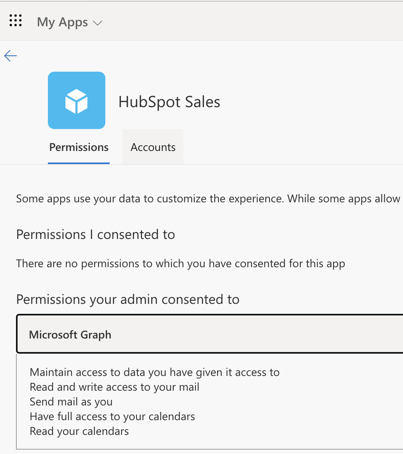Select the Permissions tab
403x454 pixels.
click(x=79, y=147)
